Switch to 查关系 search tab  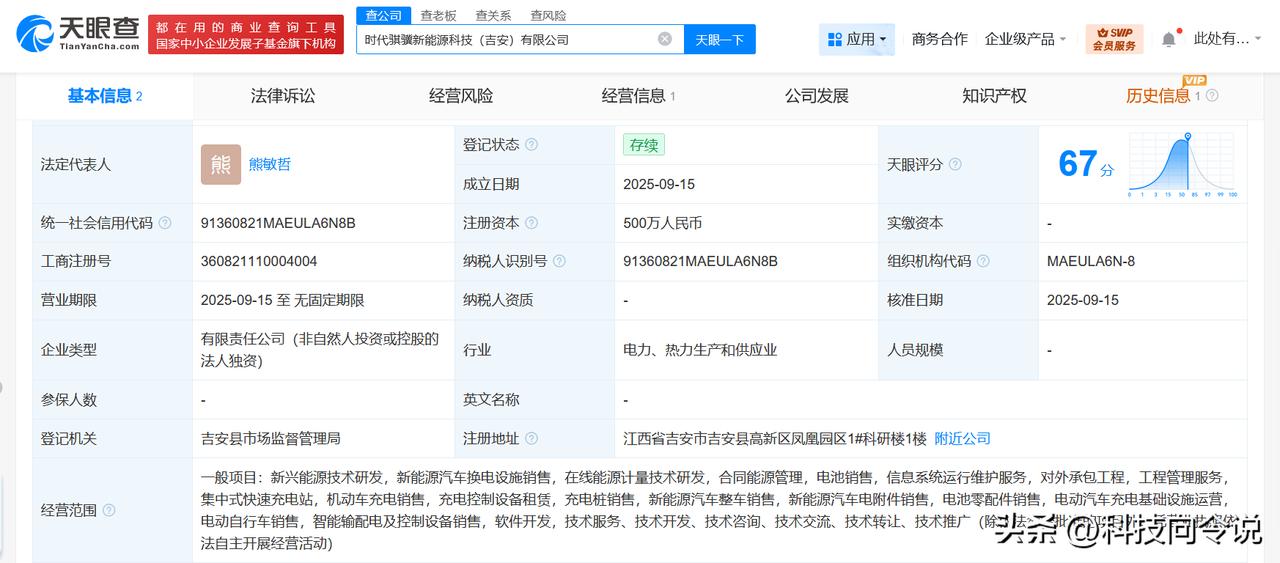493,15
